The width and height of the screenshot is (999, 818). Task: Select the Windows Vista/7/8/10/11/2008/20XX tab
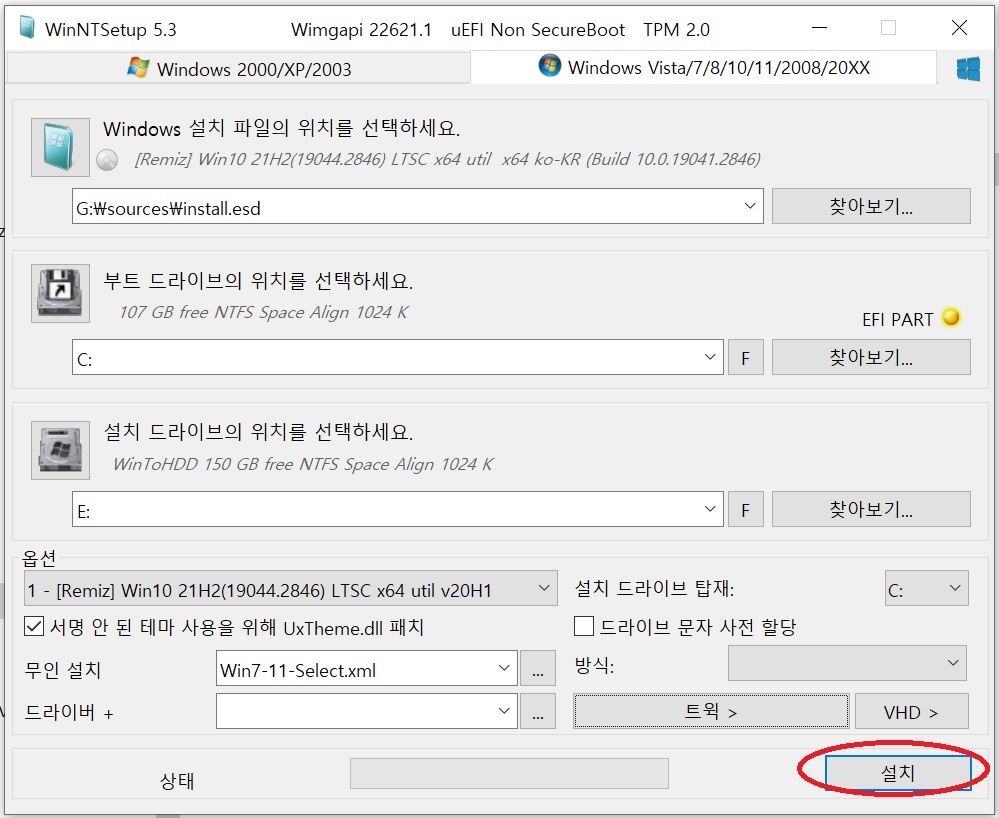coord(703,67)
